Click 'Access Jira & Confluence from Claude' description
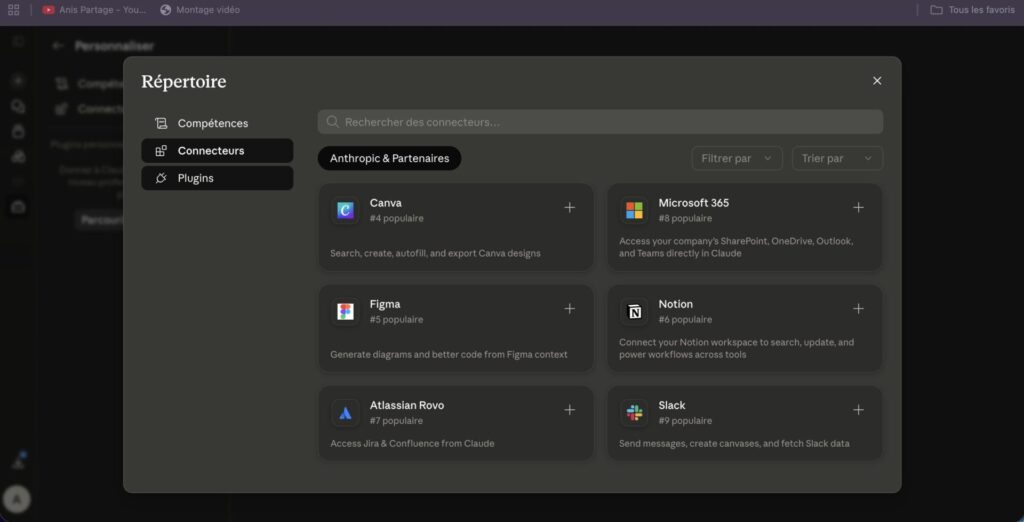The image size is (1024, 522). tap(412, 444)
